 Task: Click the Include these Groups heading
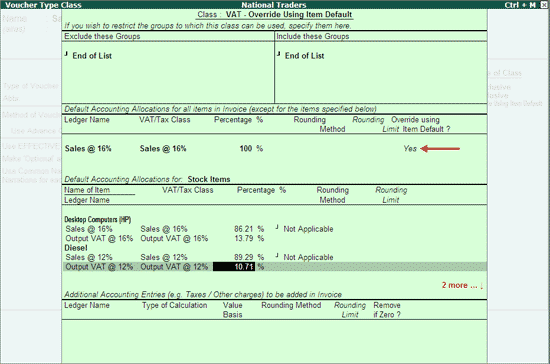point(313,36)
